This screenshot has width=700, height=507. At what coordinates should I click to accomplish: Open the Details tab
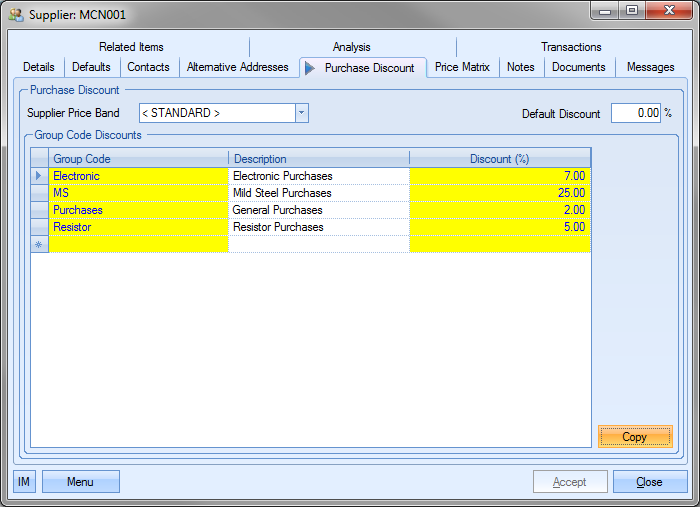[x=39, y=67]
